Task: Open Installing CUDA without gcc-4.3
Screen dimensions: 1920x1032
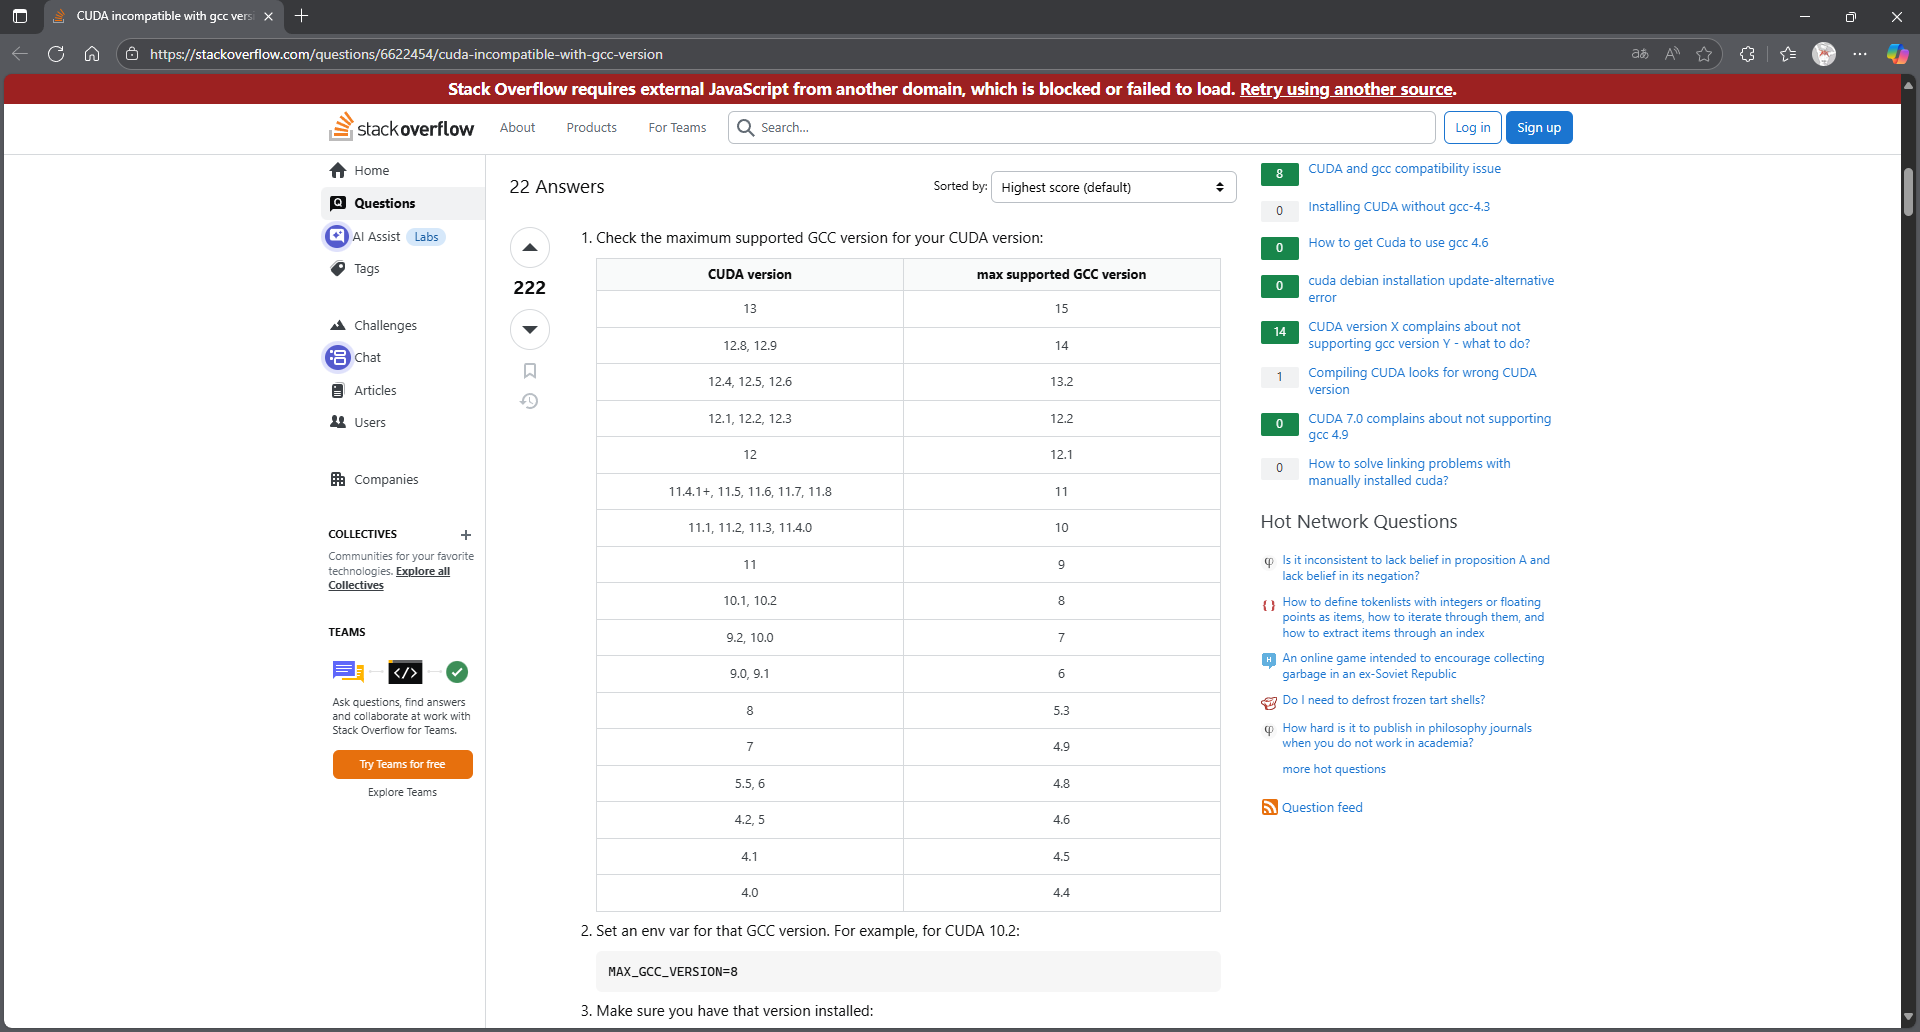Action: click(1398, 206)
